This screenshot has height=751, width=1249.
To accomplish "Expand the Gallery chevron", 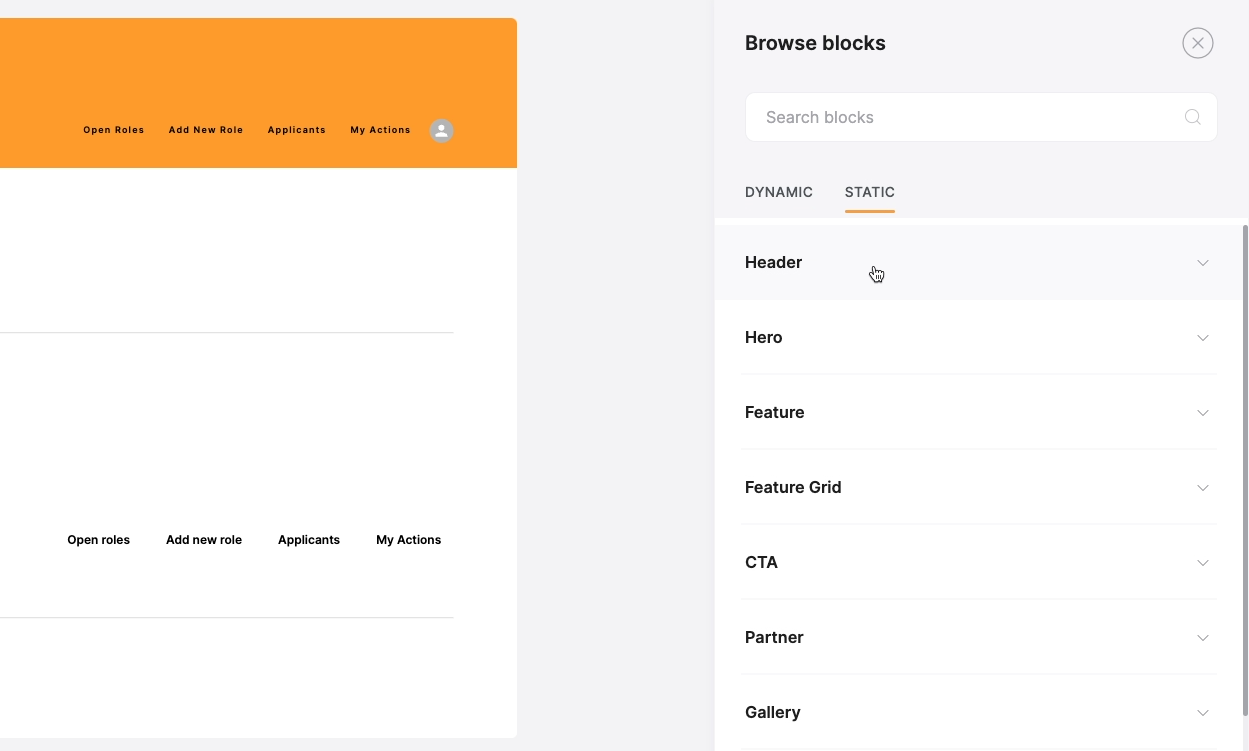I will pos(1202,713).
